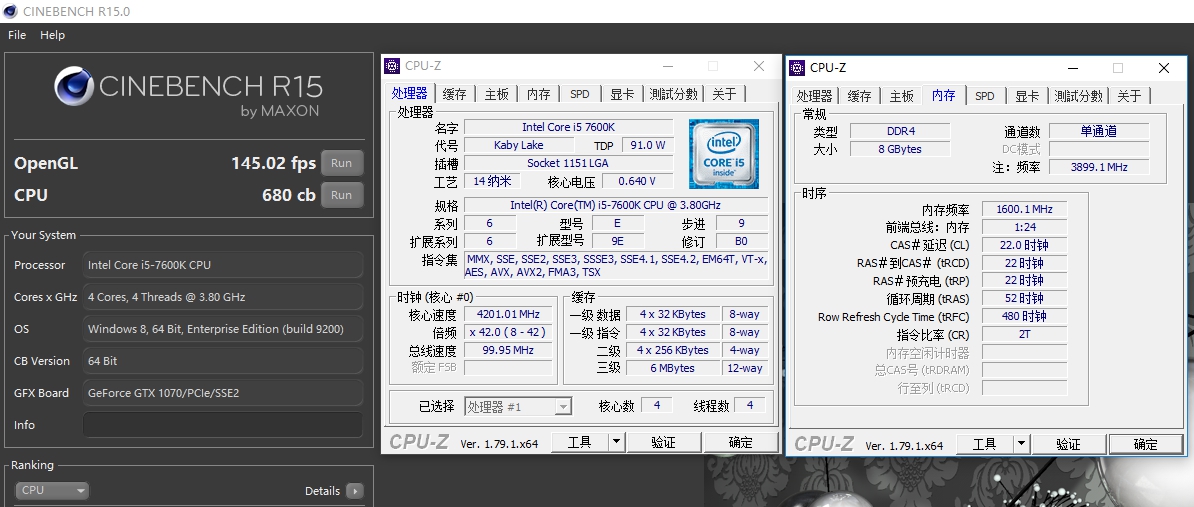
Task: Select 处理器 tab in left CPU-Z window
Action: click(410, 94)
